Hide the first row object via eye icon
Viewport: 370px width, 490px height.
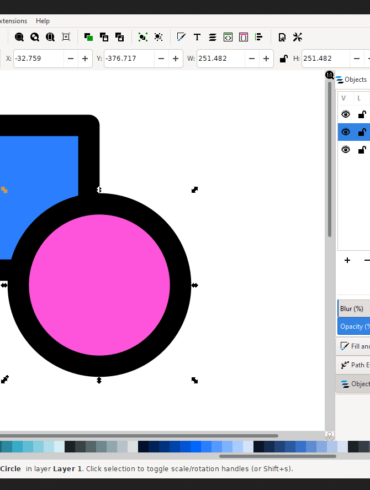[346, 114]
